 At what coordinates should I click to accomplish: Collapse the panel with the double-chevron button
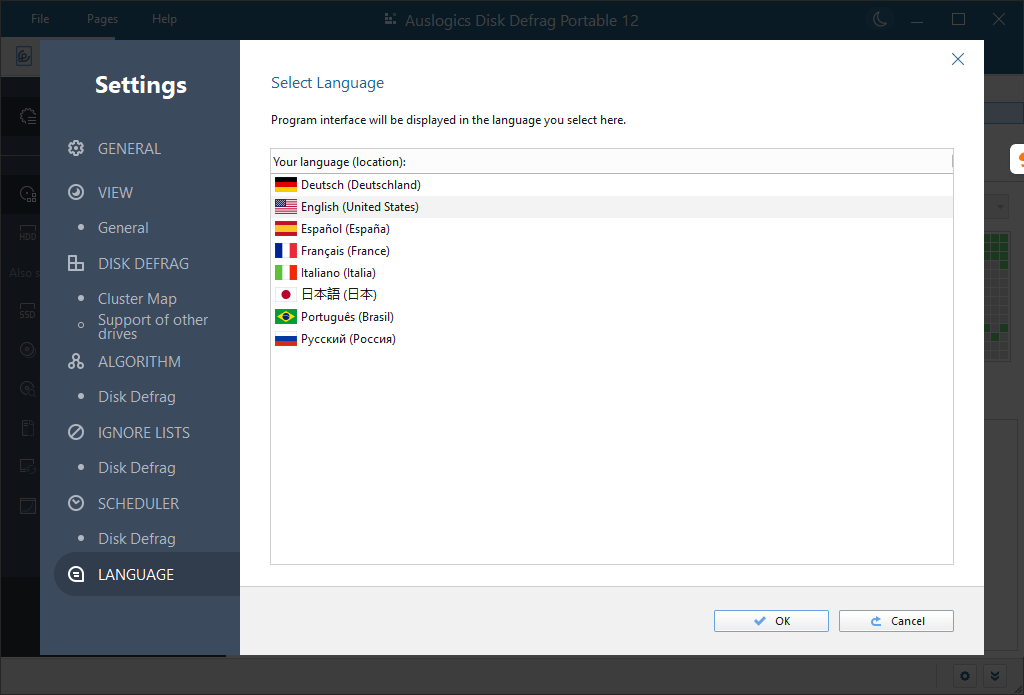995,676
